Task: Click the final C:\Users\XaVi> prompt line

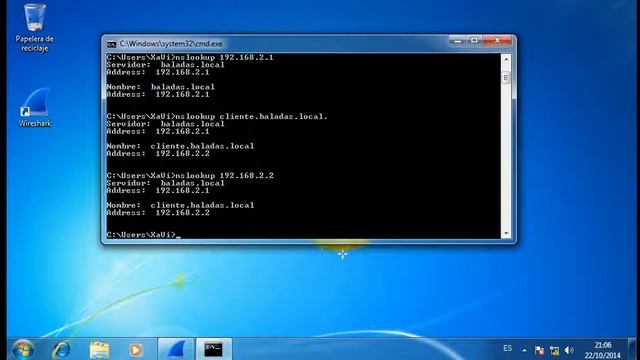Action: (x=144, y=235)
